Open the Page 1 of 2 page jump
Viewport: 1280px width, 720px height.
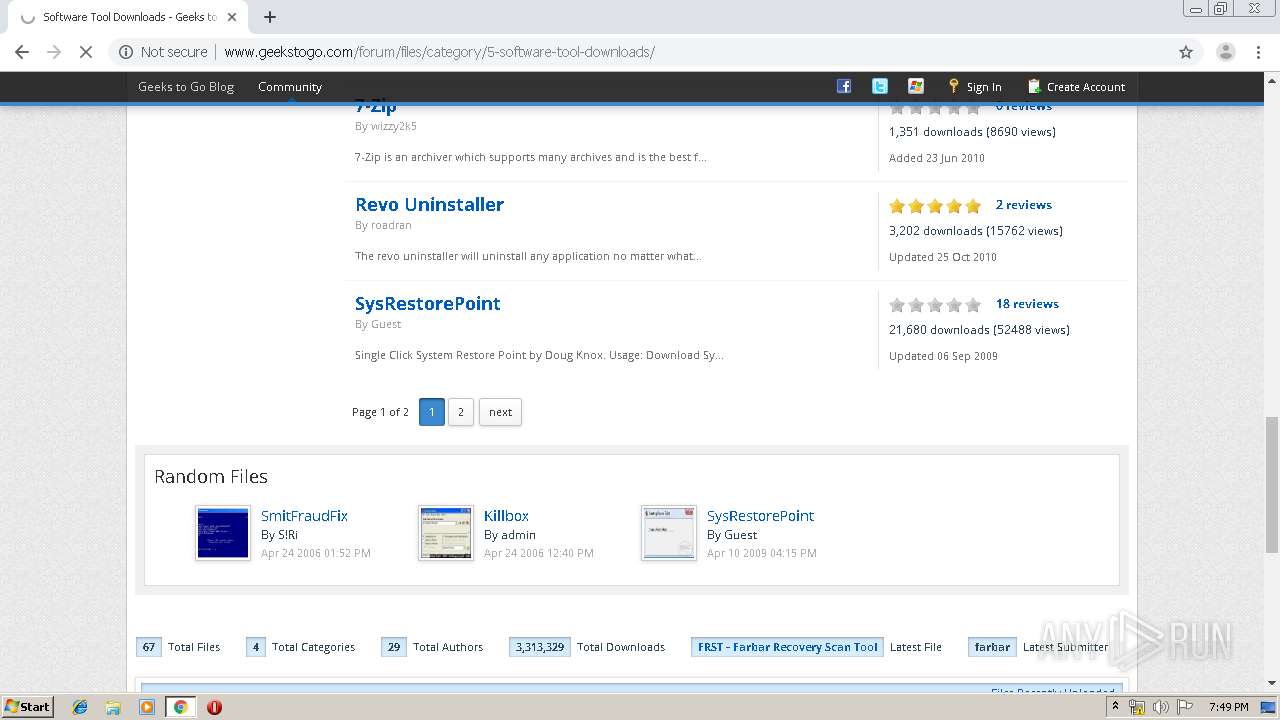380,412
